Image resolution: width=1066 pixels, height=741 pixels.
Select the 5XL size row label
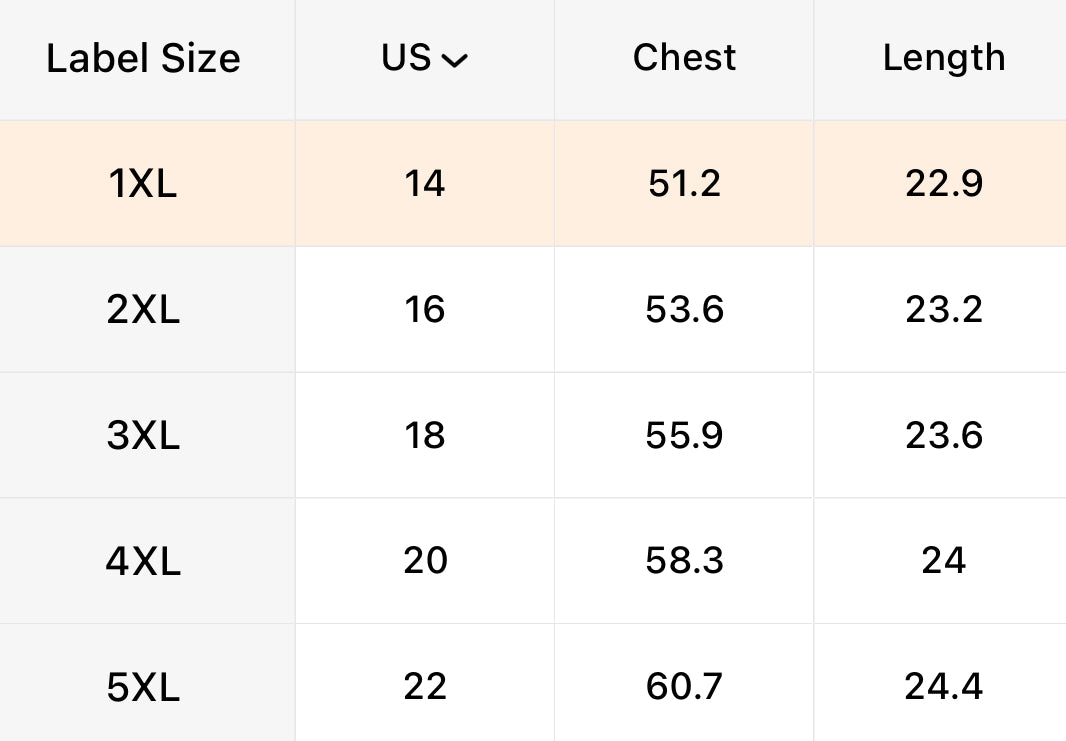point(143,687)
